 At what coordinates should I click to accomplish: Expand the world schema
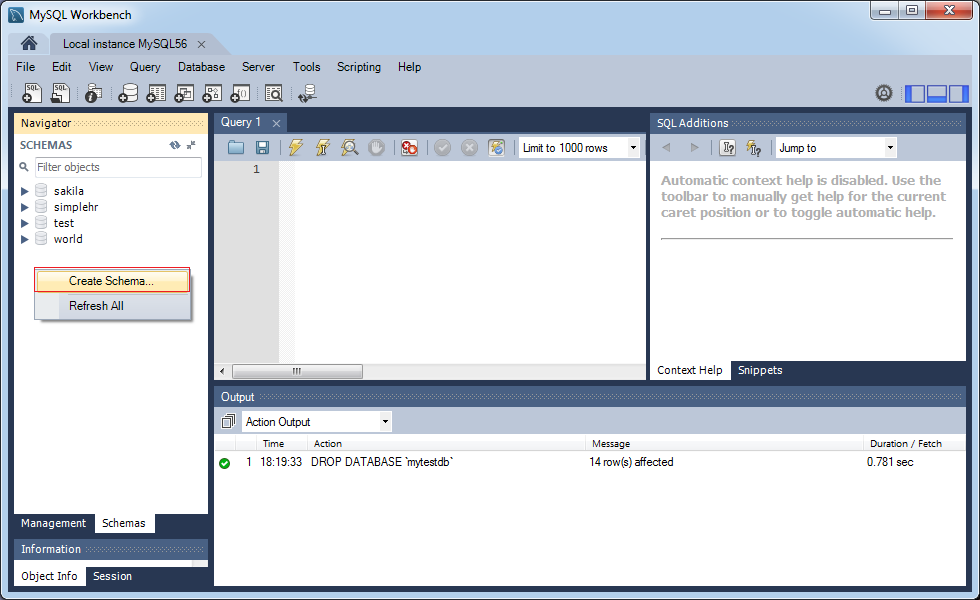[x=25, y=239]
